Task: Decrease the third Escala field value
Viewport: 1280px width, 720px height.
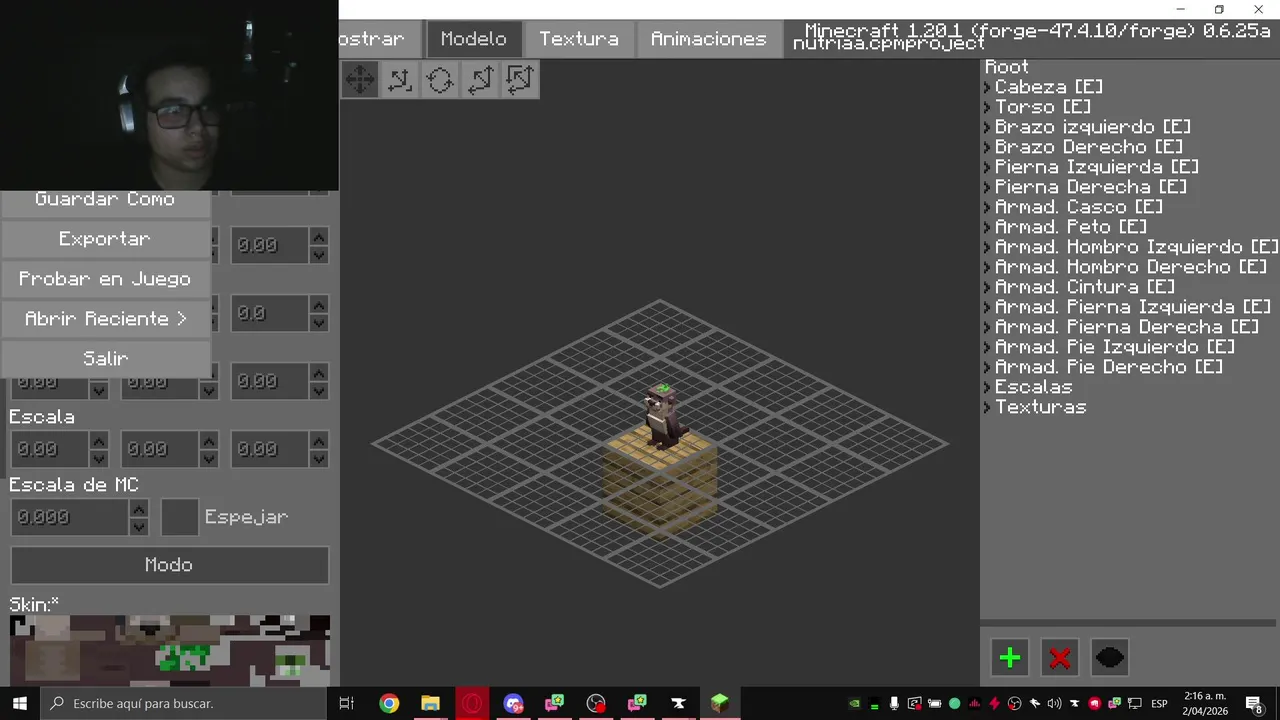Action: [x=319, y=458]
